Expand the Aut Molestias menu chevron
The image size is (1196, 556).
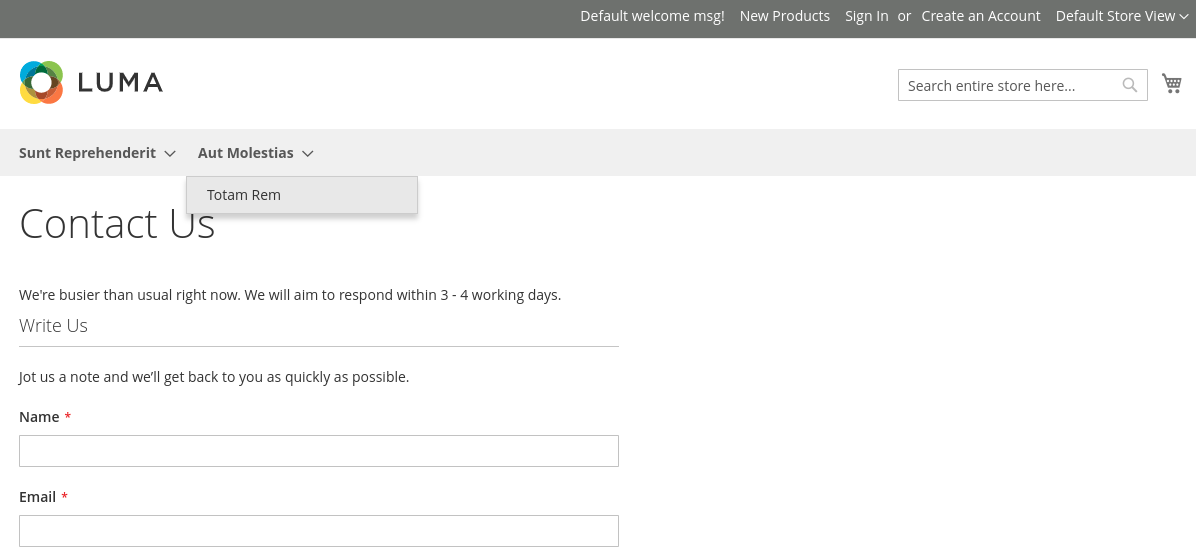coord(307,153)
